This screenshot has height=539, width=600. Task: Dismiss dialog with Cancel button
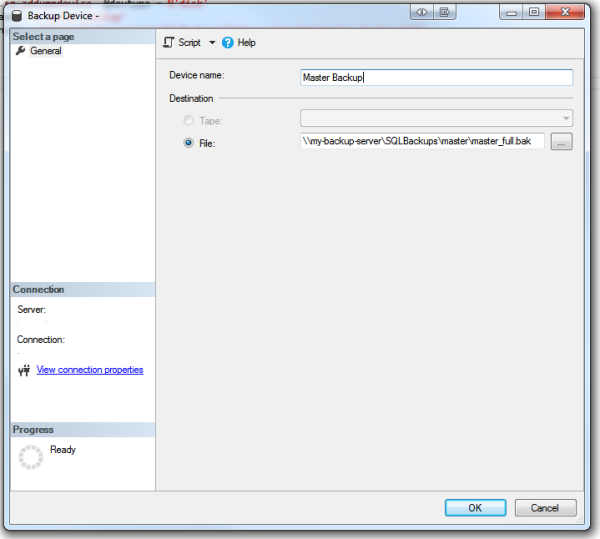[545, 508]
